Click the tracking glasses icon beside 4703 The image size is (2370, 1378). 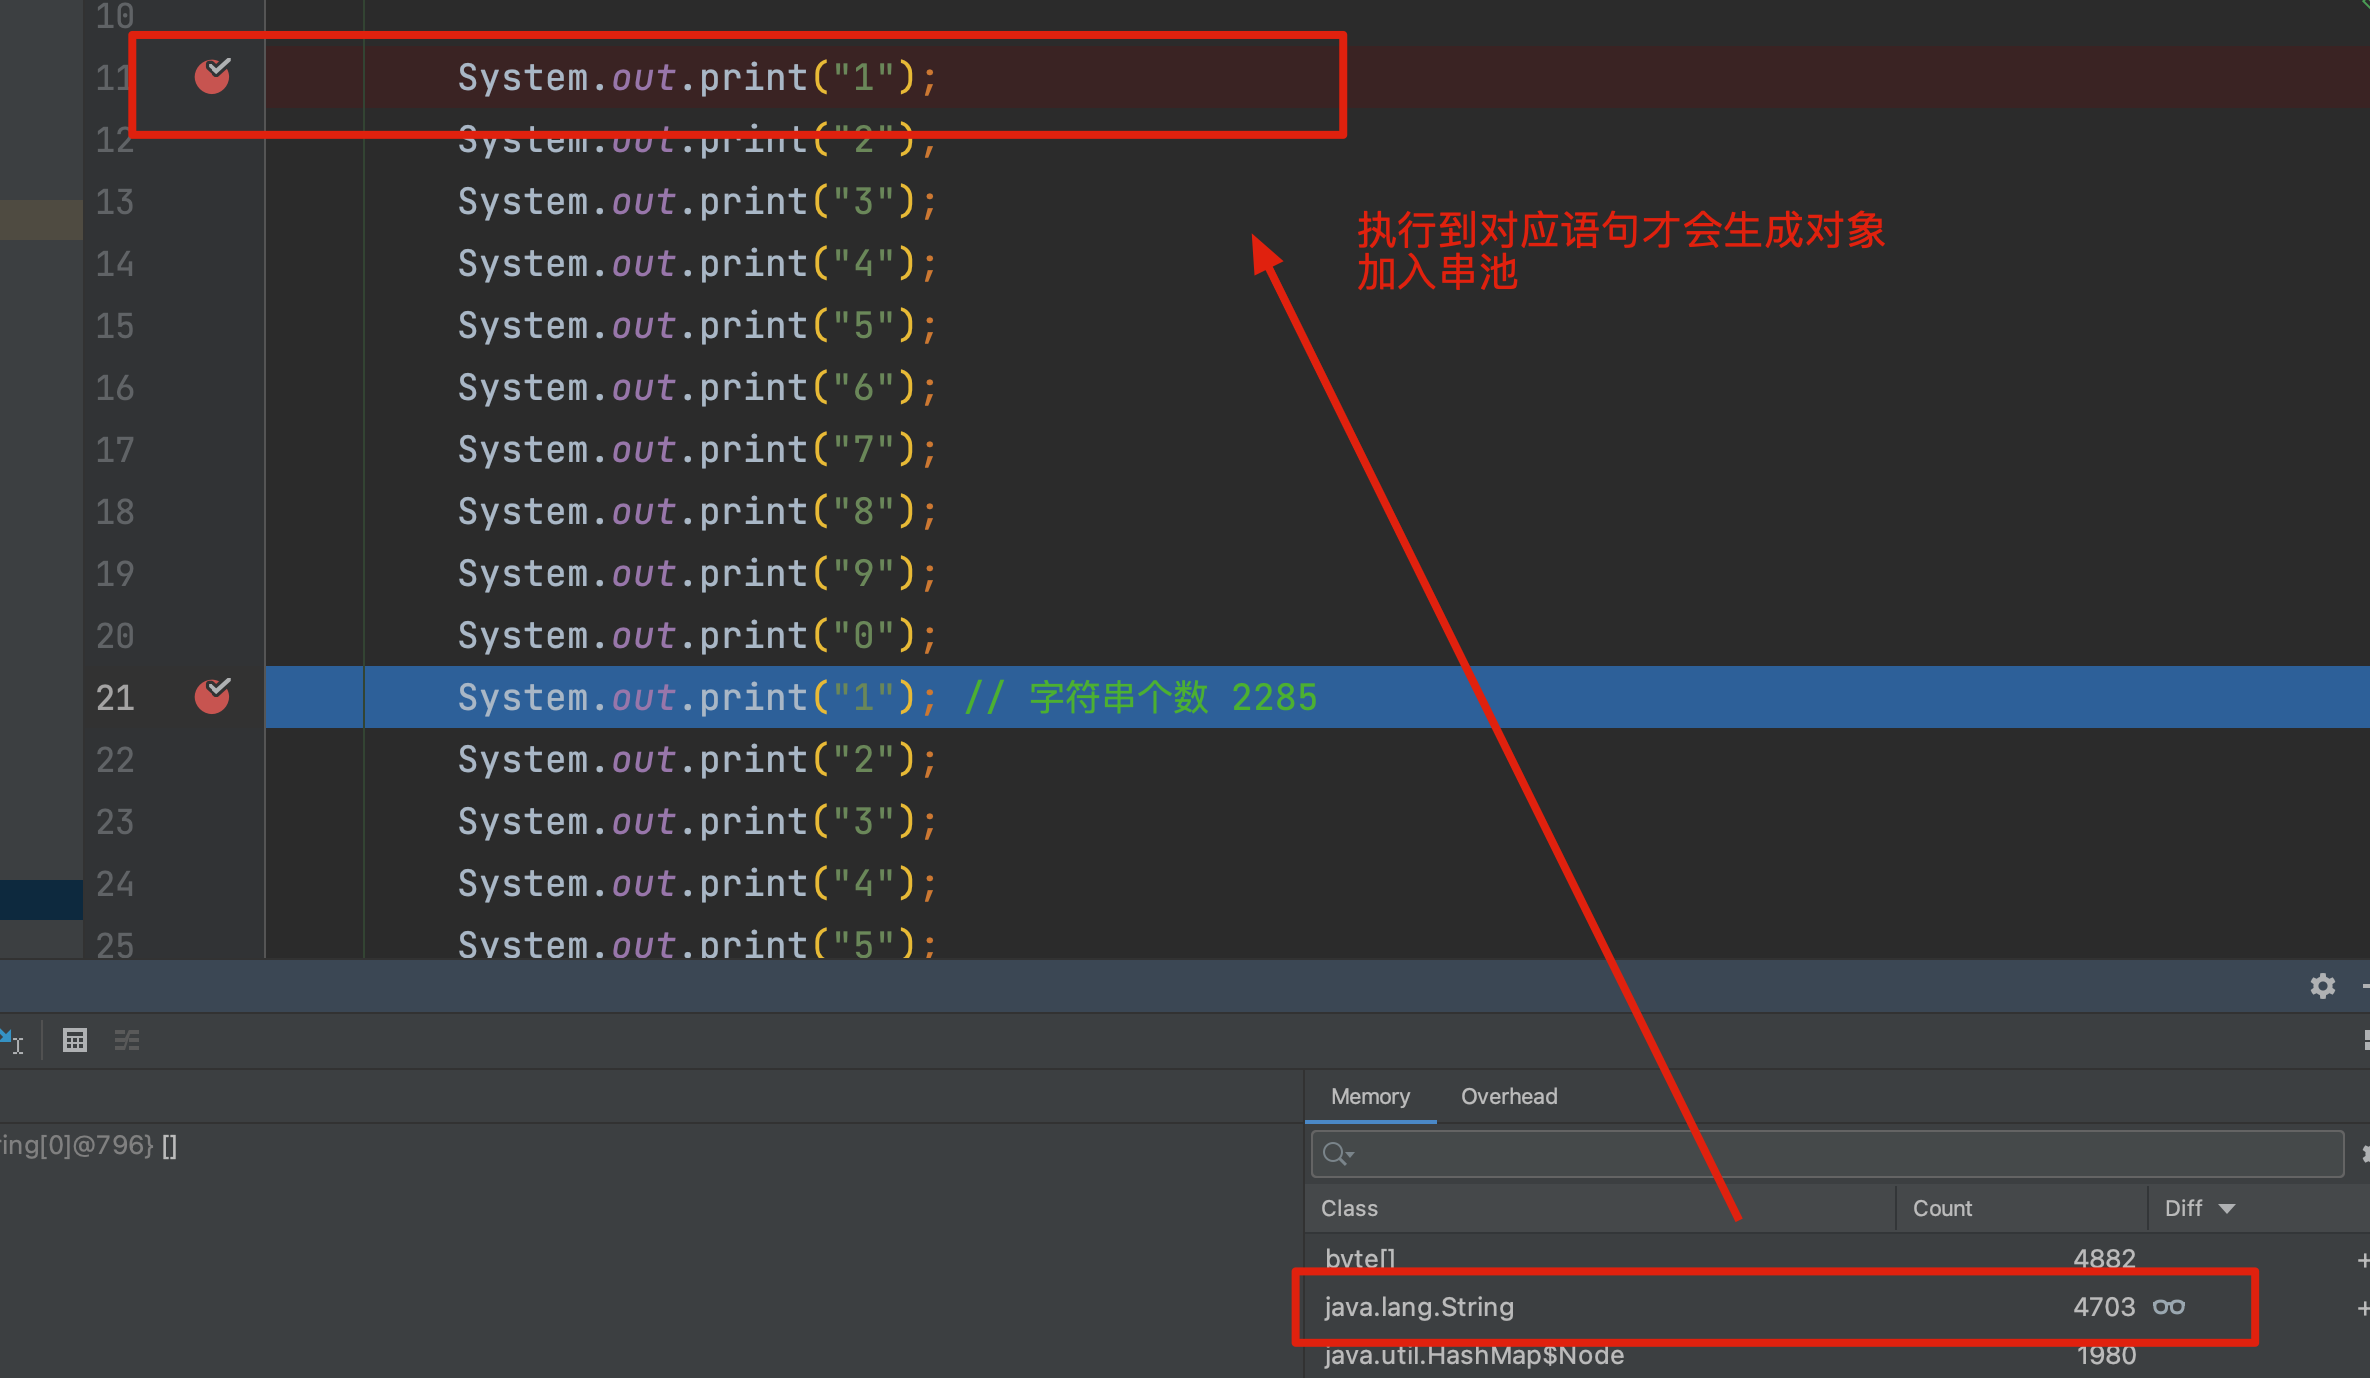pos(2169,1307)
